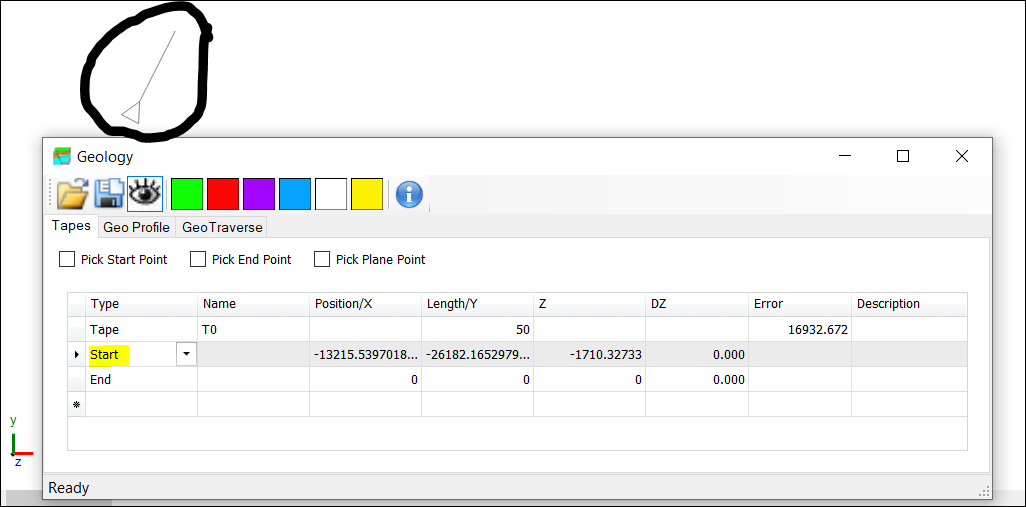Select the Tape row name cell T0

[x=253, y=329]
